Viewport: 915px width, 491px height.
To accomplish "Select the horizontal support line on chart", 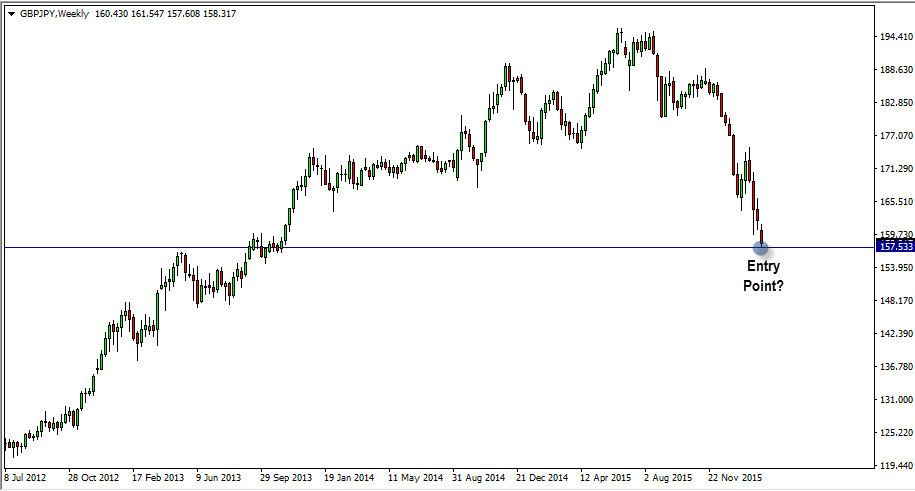I will 400,247.
